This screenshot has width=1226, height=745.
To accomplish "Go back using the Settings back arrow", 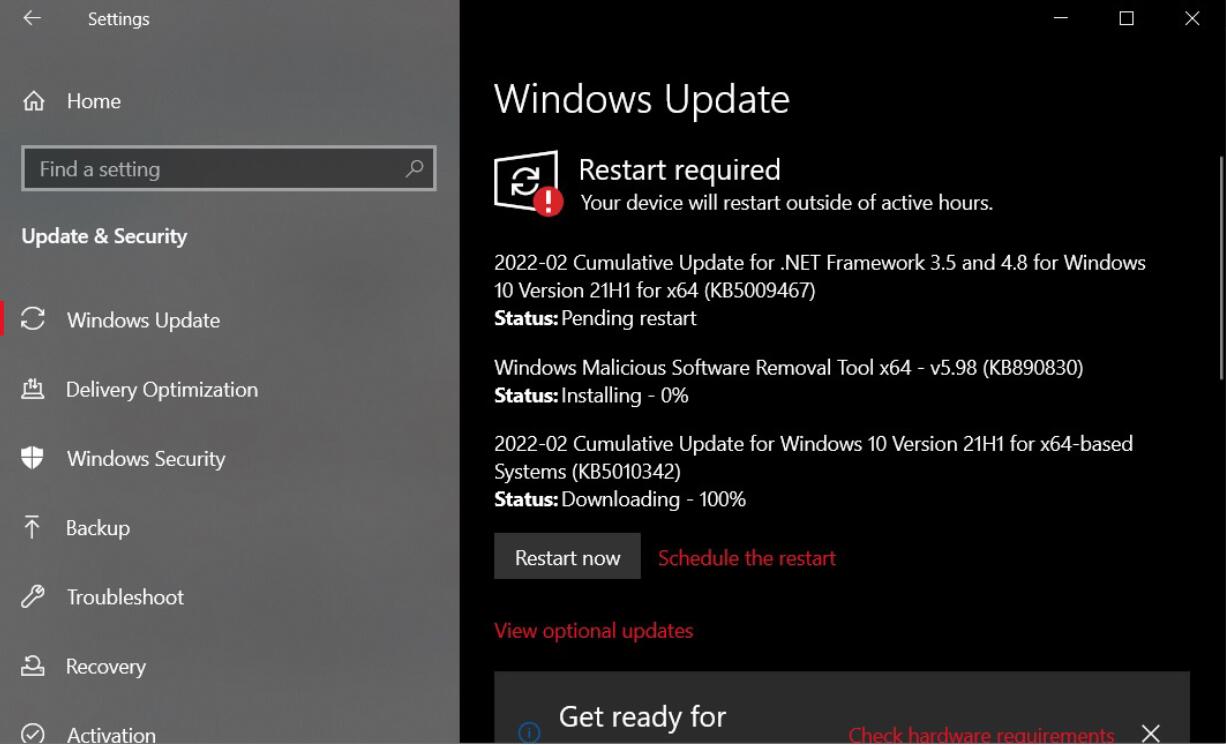I will 32,19.
